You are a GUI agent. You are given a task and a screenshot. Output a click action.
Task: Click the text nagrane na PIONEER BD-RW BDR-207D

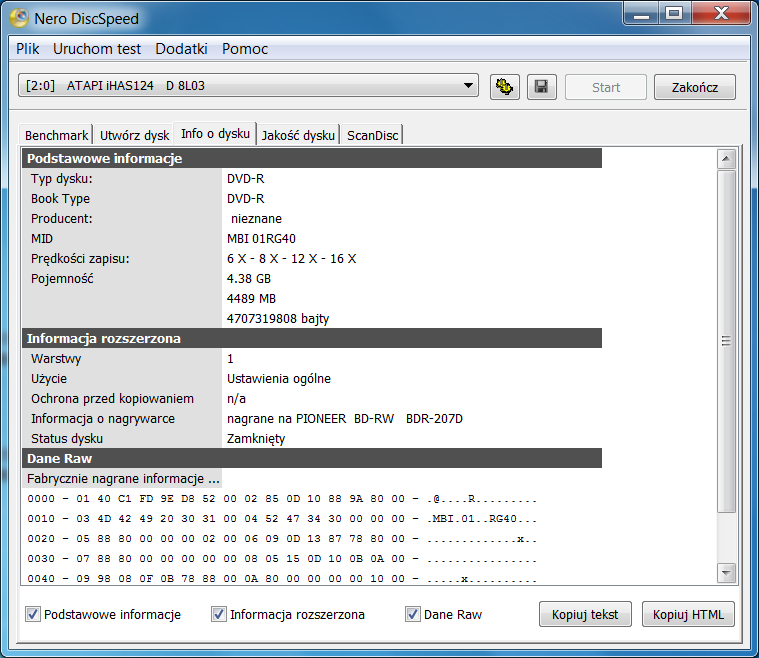pos(345,419)
